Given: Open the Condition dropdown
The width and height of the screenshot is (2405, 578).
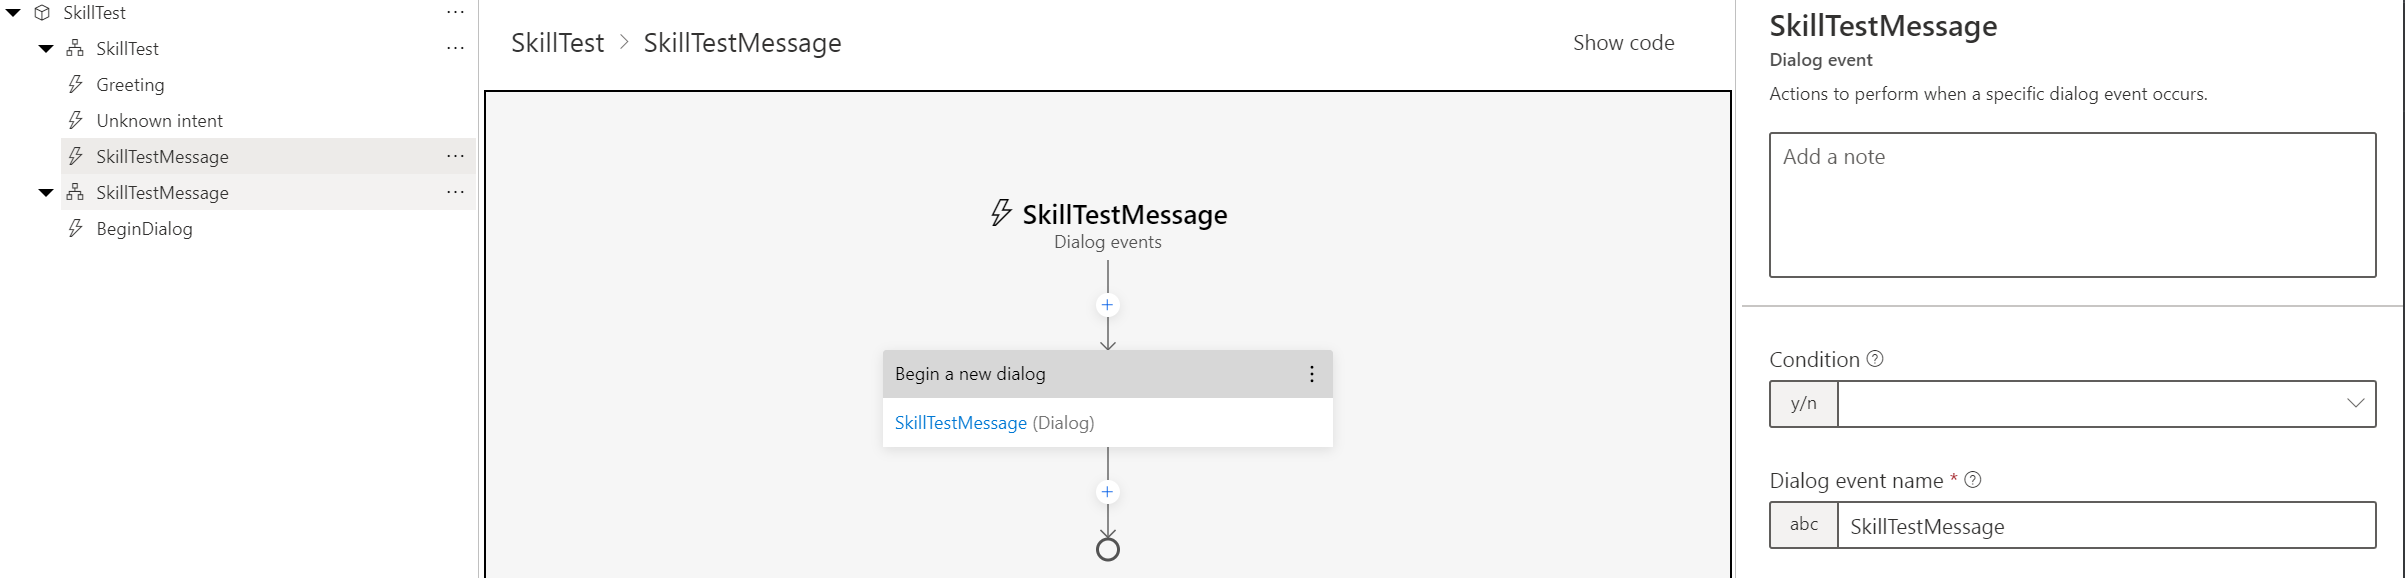Looking at the screenshot, I should [2358, 403].
